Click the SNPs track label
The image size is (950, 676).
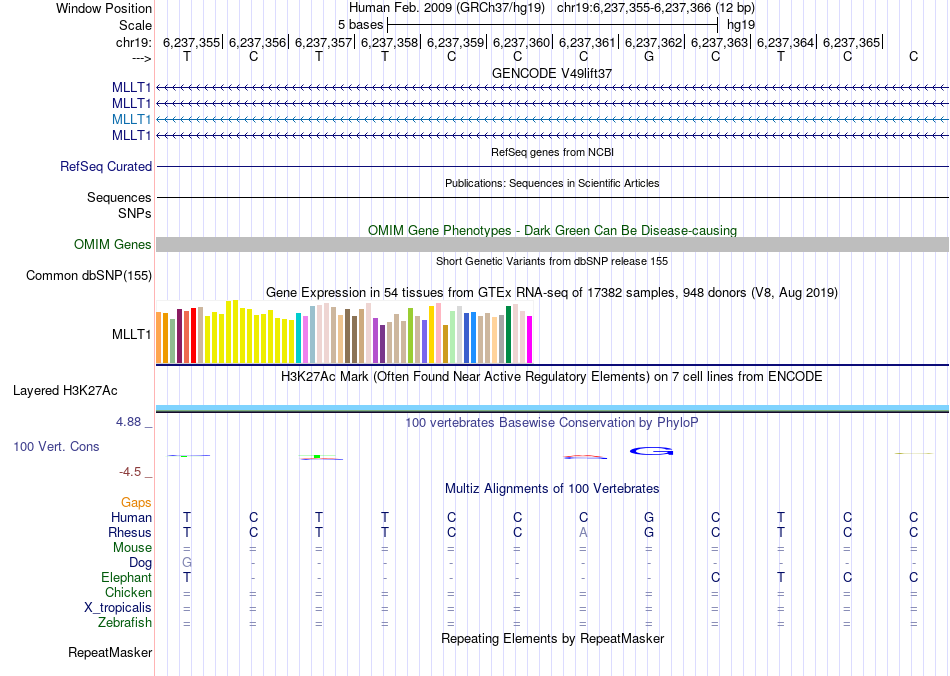[x=135, y=213]
